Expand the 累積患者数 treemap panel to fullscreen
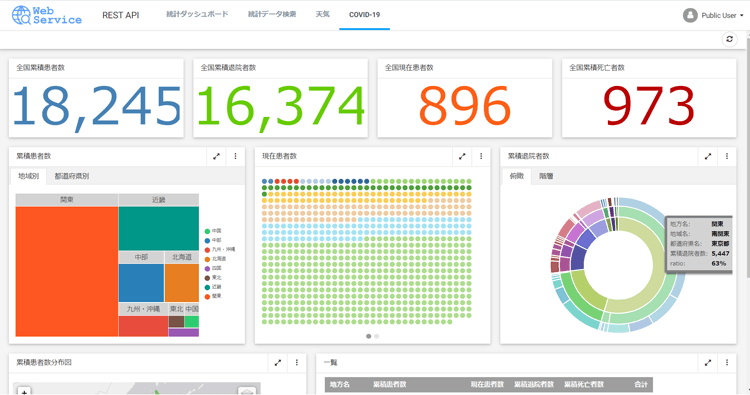 pyautogui.click(x=216, y=156)
